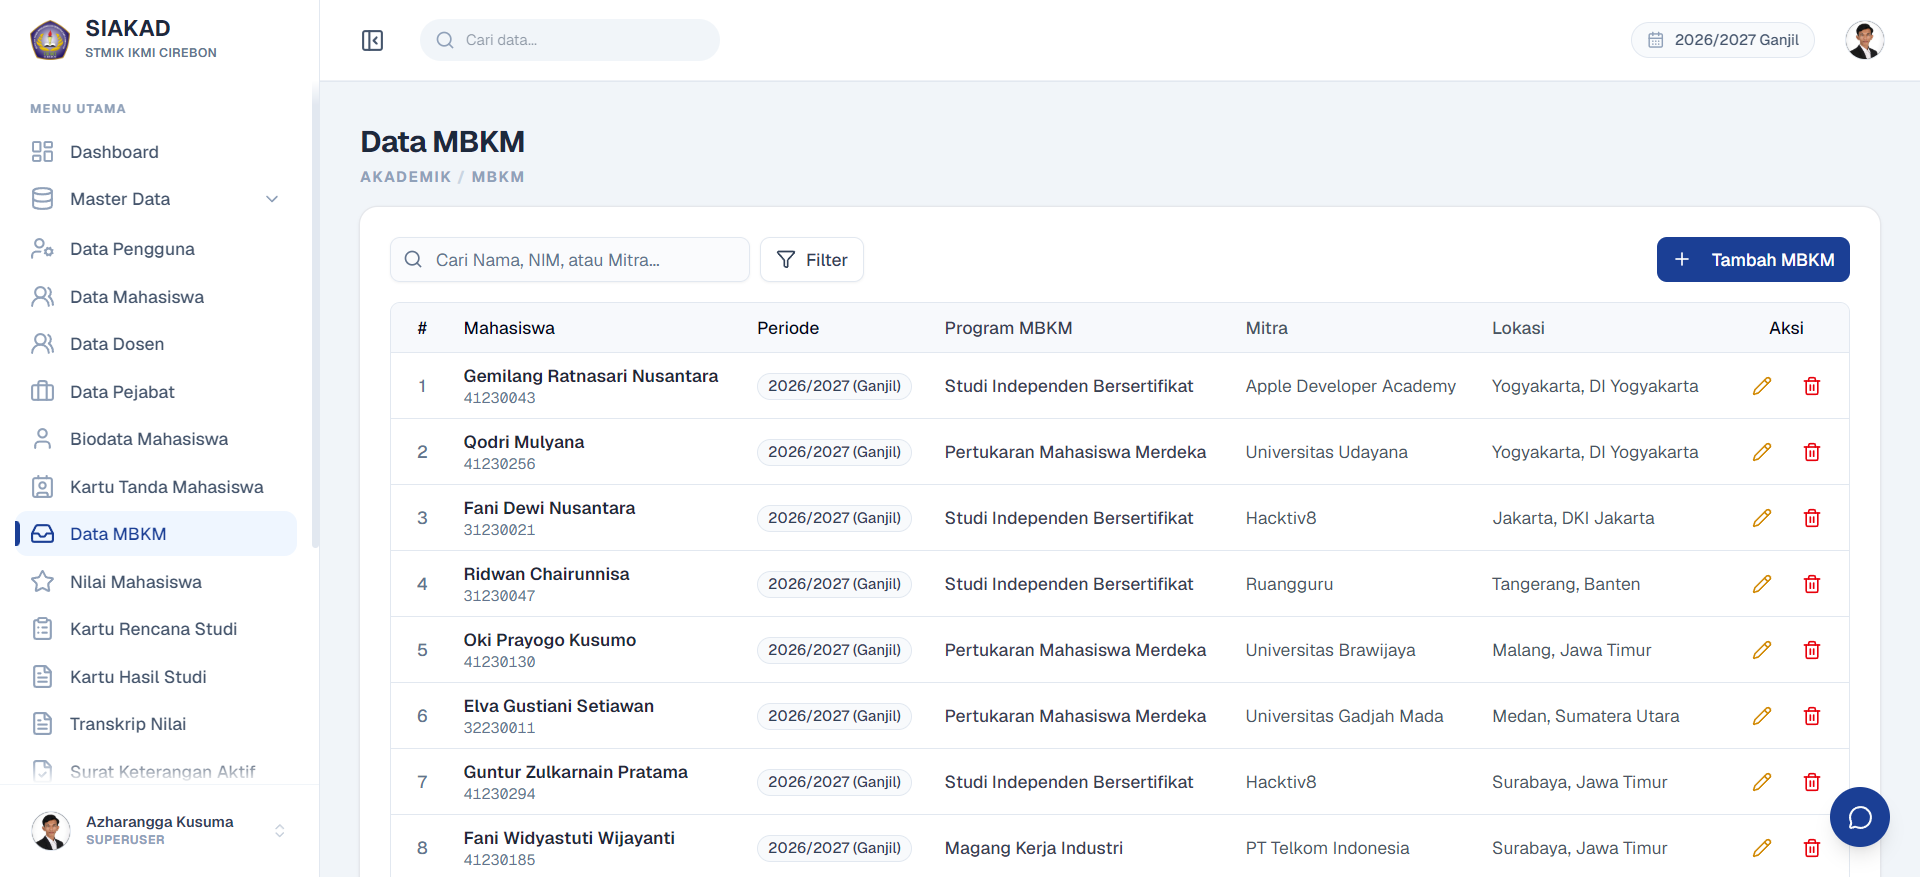Edit Guntur Zulkarnain Pratama's row
This screenshot has width=1920, height=877.
click(1762, 782)
